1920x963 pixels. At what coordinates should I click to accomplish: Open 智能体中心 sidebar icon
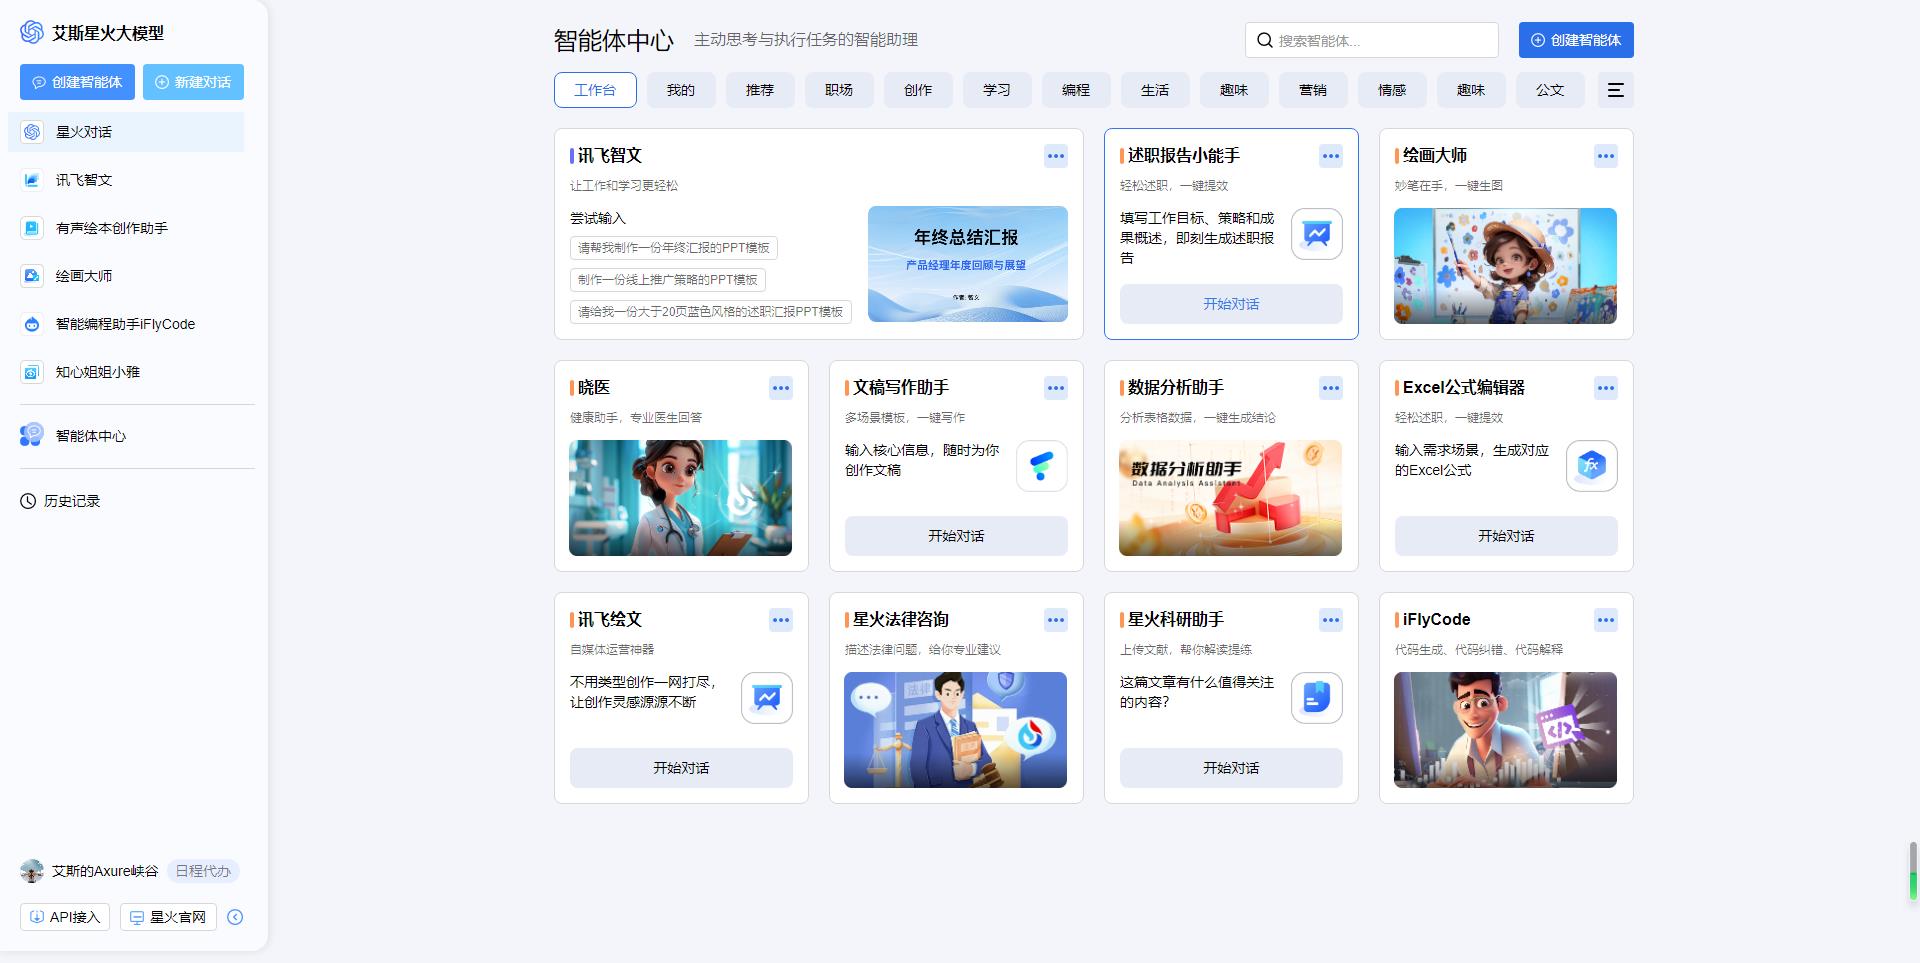(32, 435)
